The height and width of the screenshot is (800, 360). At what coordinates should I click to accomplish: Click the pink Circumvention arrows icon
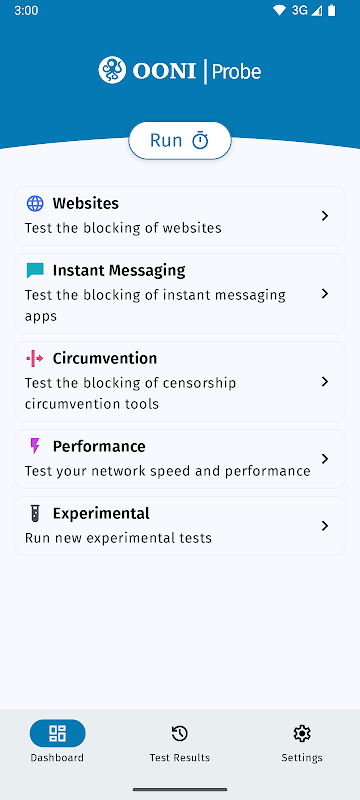click(35, 359)
